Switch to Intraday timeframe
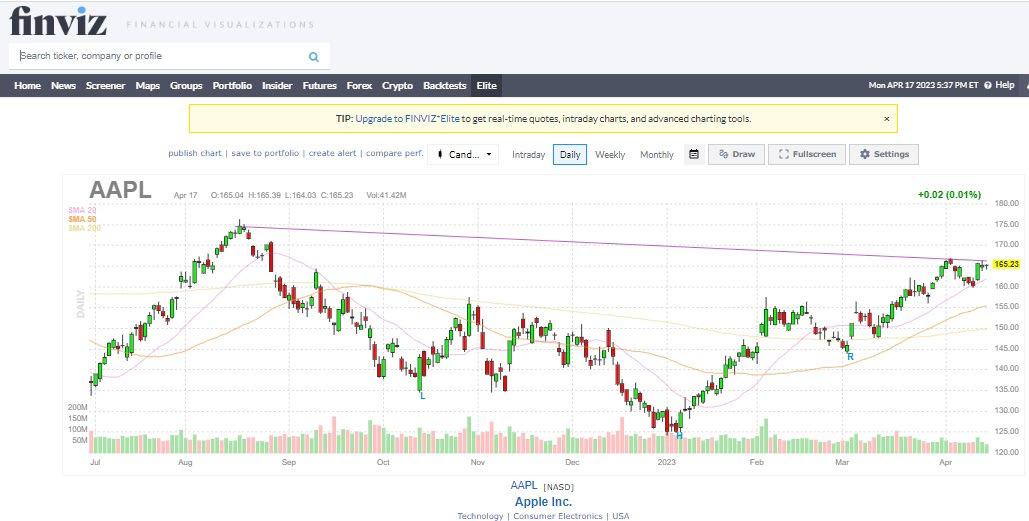Screen dimensions: 1029x521 click(528, 154)
